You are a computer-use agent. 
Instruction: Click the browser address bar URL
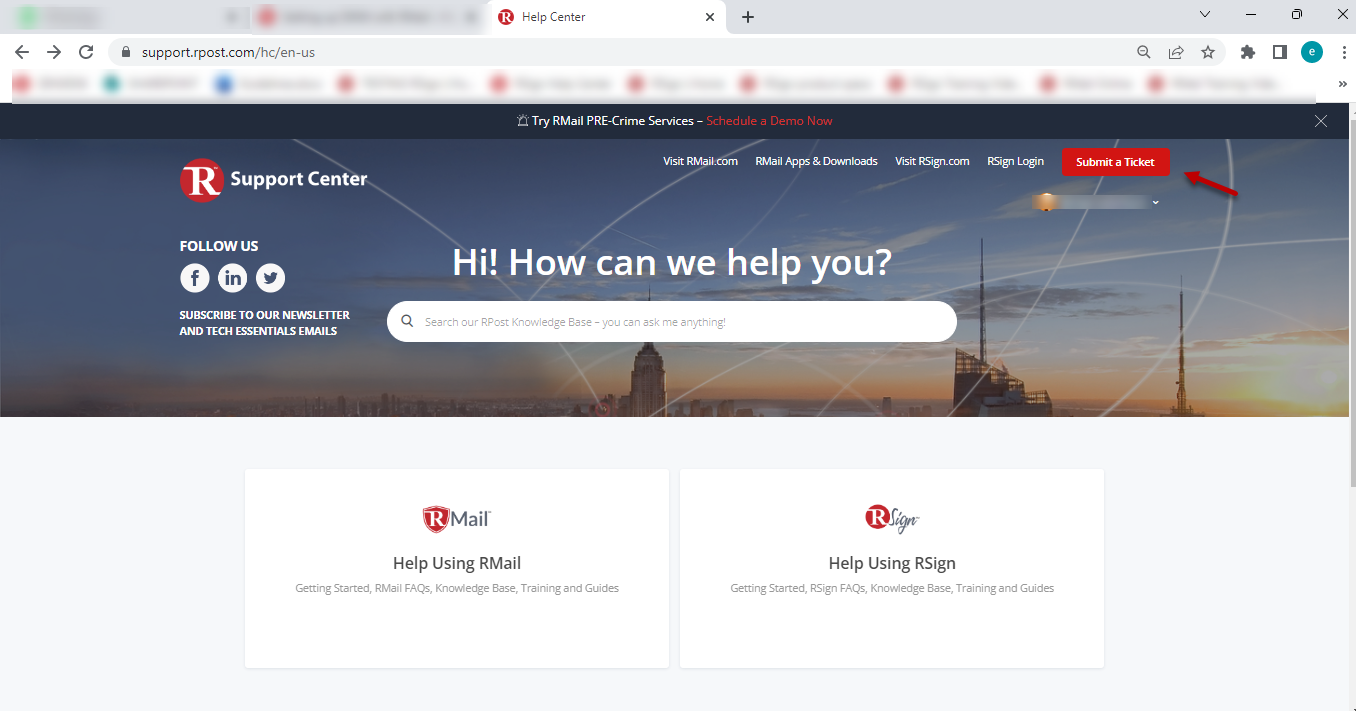coord(228,52)
